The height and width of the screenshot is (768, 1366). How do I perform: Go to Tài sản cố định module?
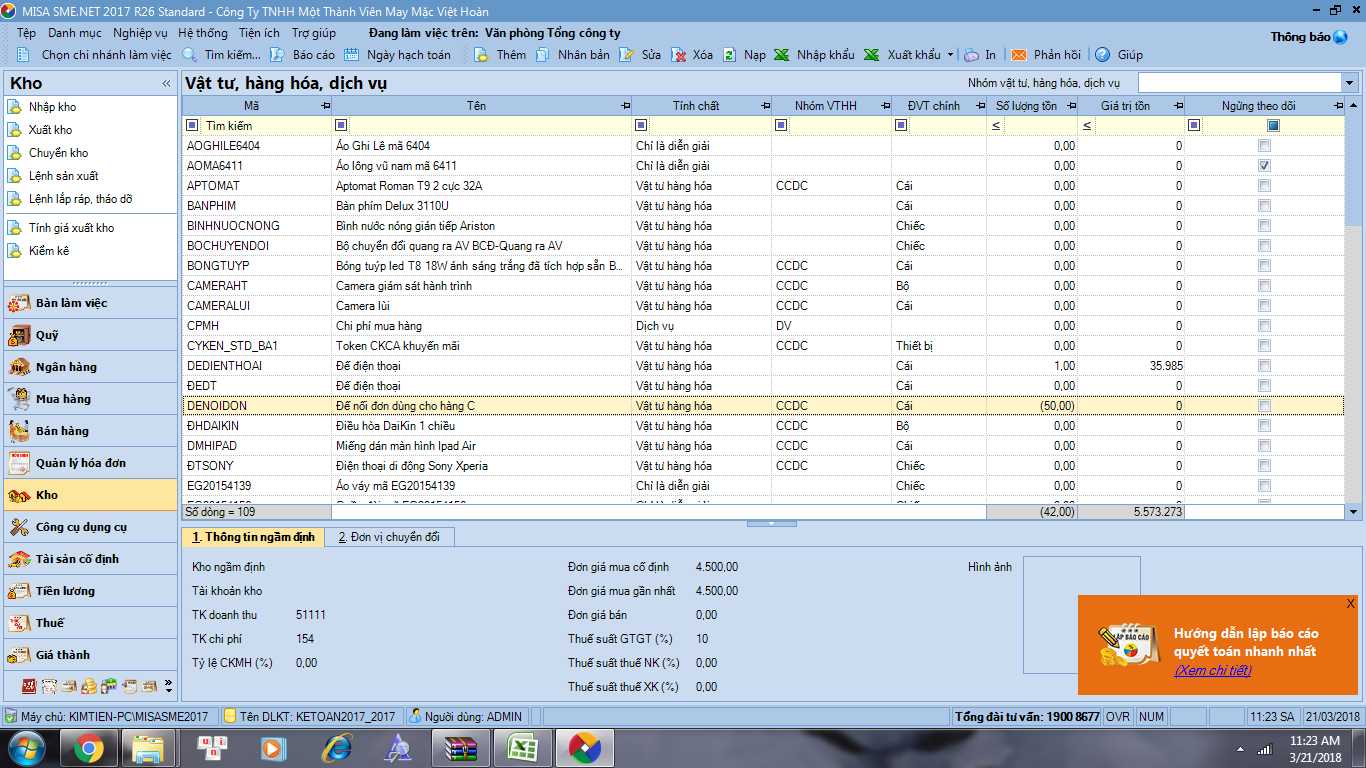pos(91,559)
